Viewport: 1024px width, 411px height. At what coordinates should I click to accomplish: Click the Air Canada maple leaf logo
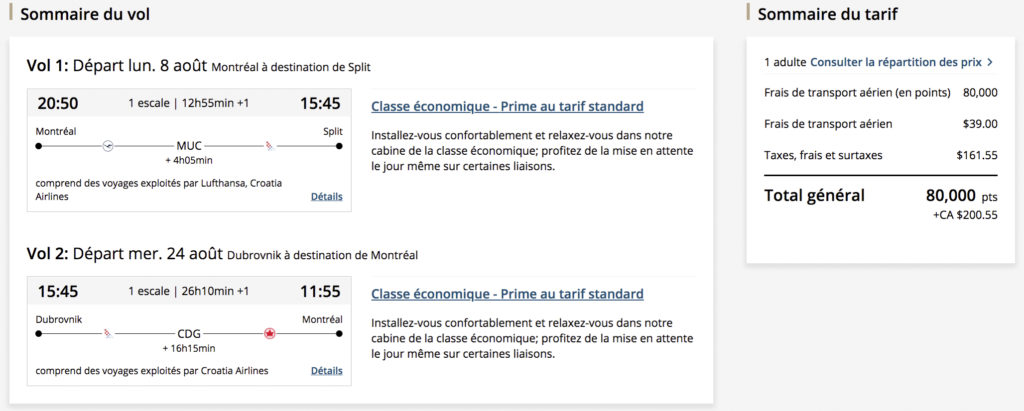coord(268,334)
